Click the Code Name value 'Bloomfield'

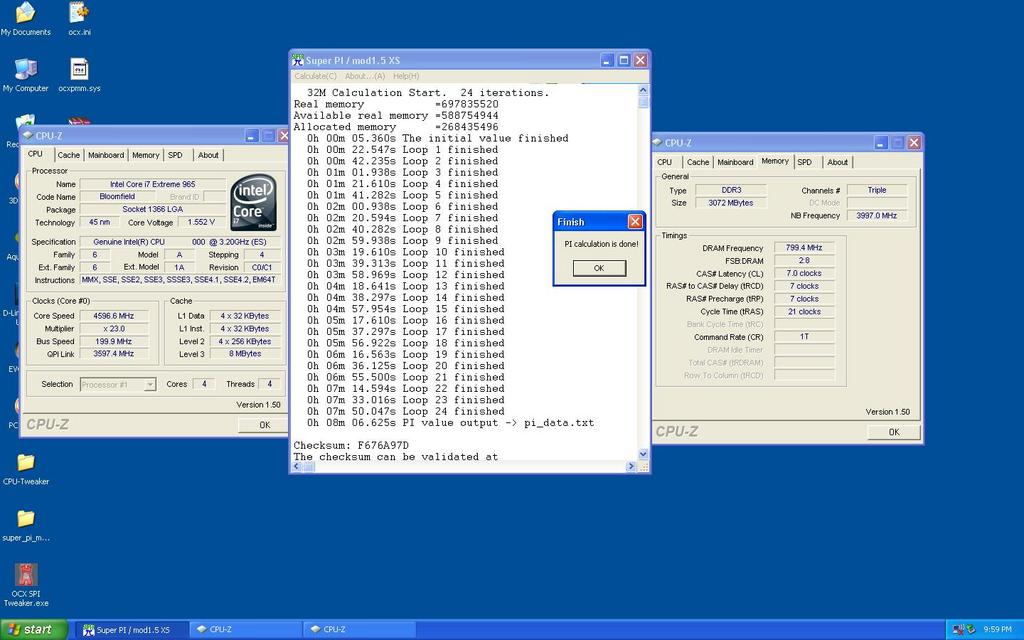[118, 197]
